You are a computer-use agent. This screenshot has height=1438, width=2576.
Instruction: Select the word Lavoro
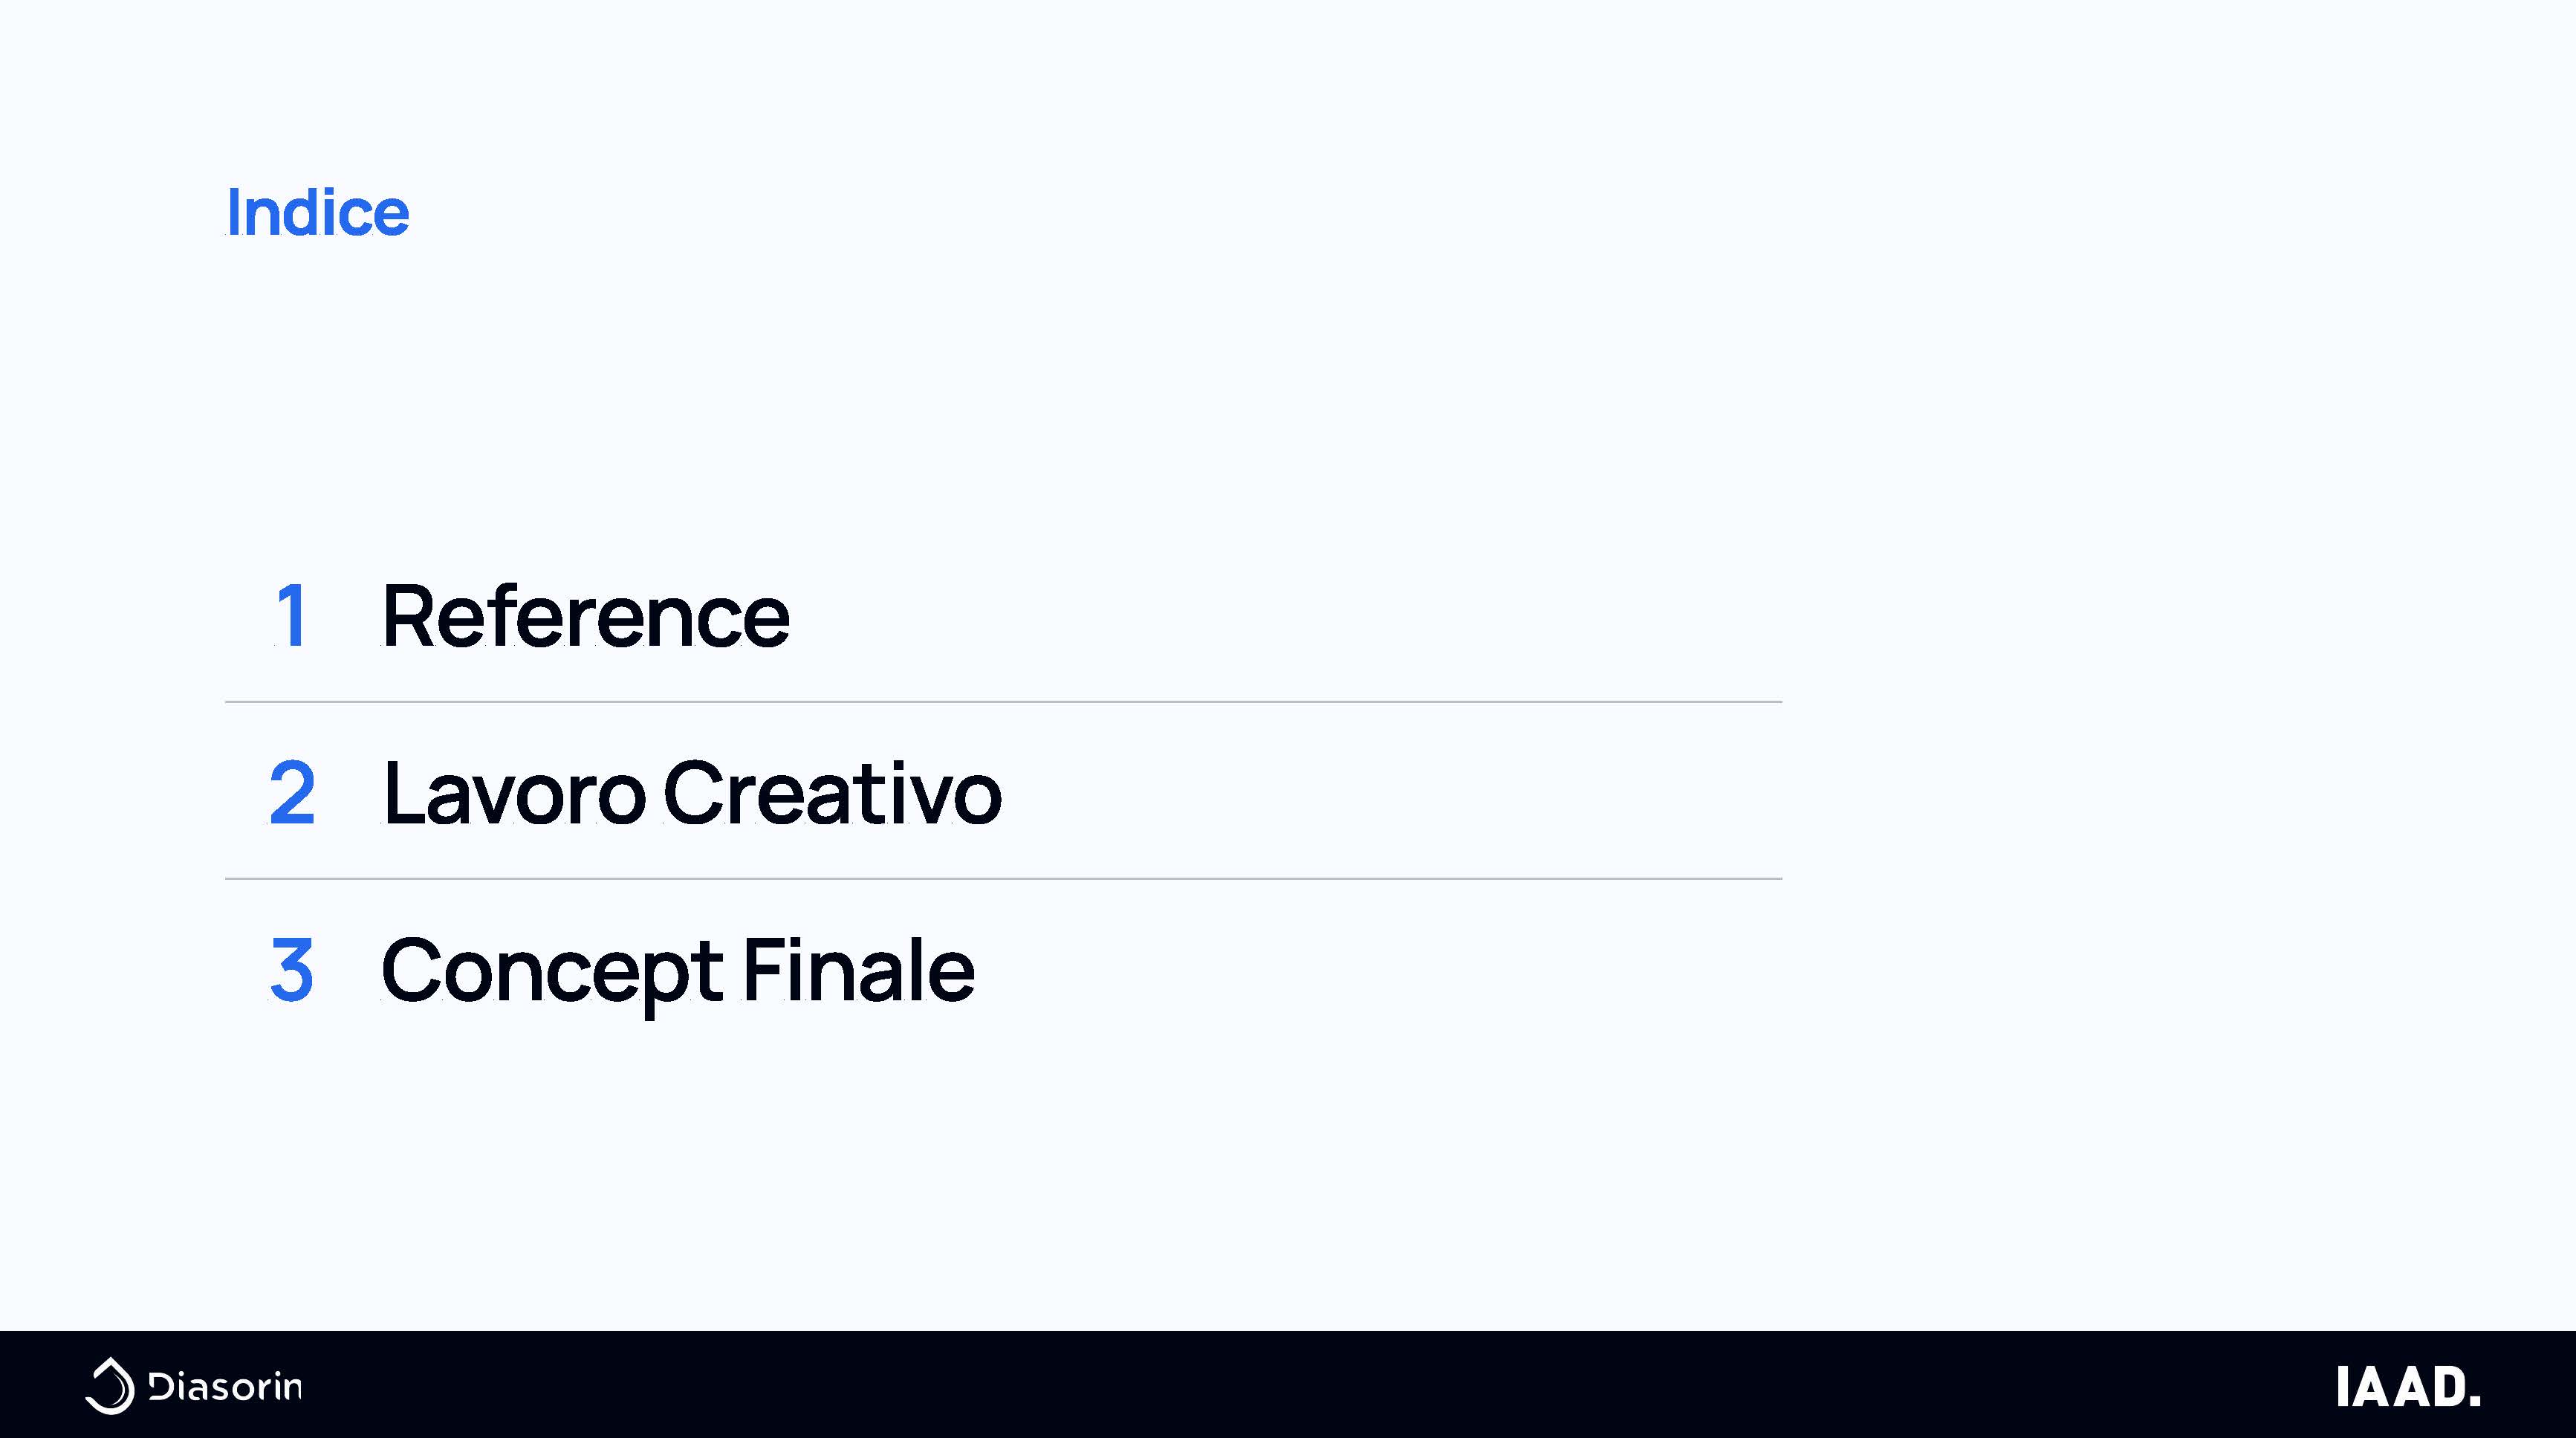point(514,793)
